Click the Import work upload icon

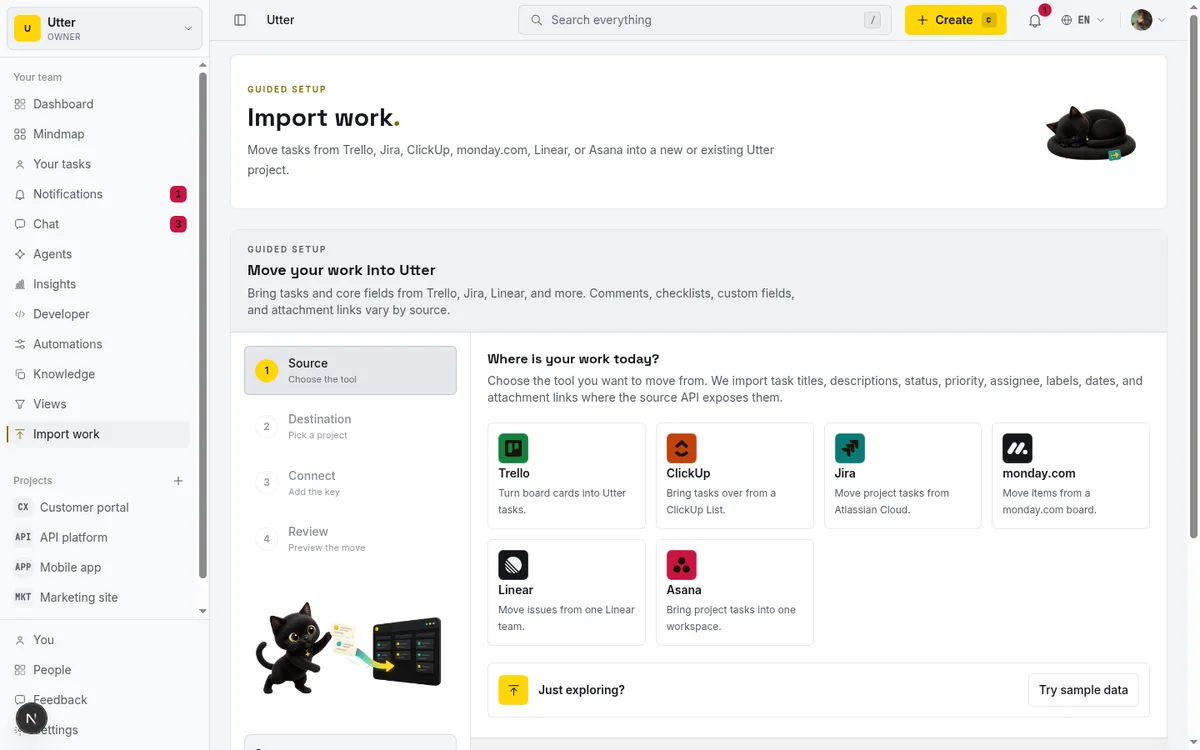coord(20,434)
